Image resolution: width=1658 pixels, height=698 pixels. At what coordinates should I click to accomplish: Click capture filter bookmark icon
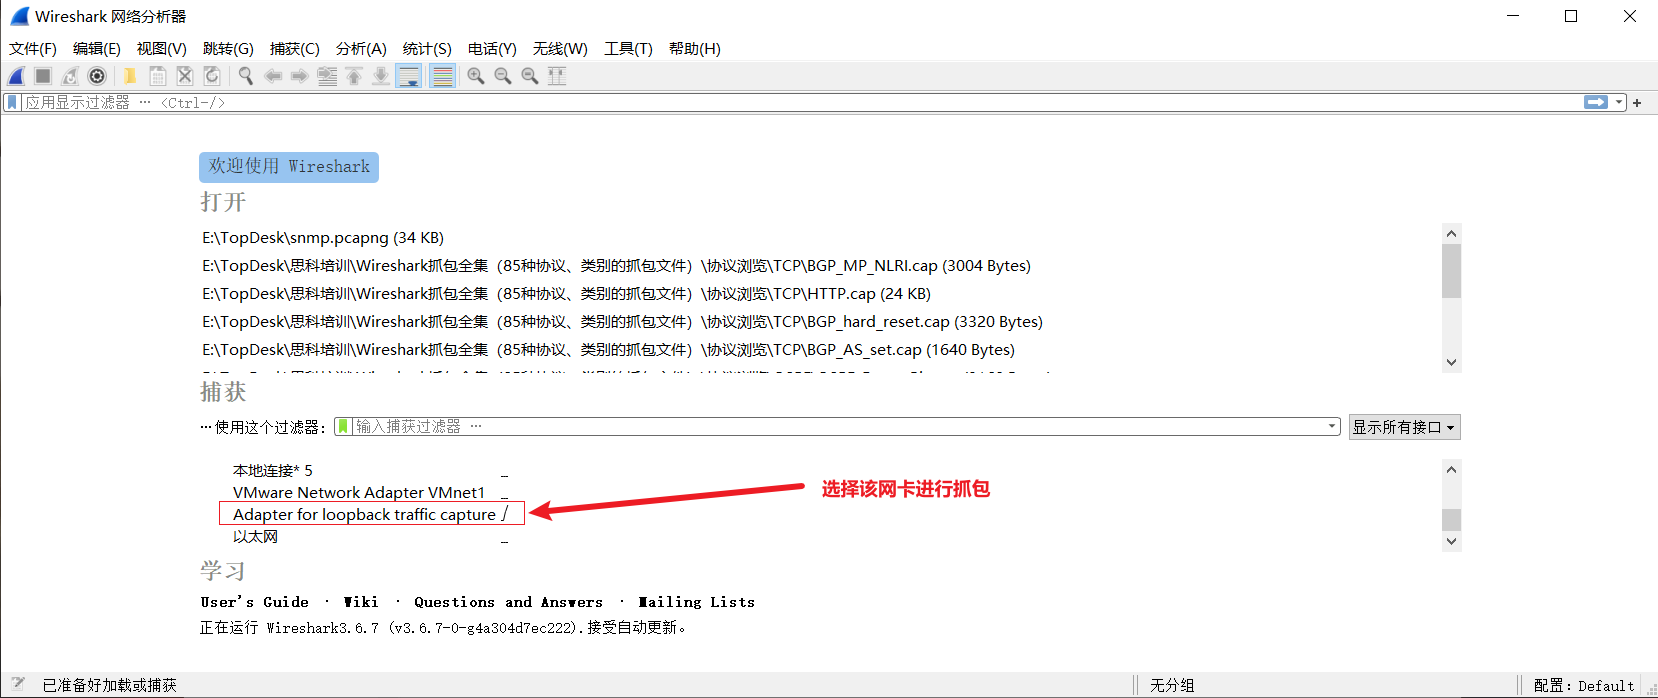point(343,427)
